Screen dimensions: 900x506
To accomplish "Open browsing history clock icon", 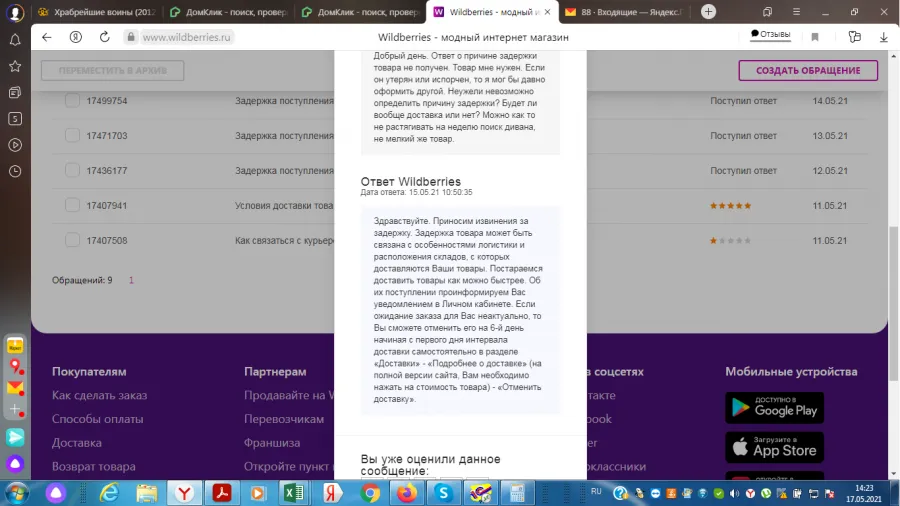I will (15, 172).
